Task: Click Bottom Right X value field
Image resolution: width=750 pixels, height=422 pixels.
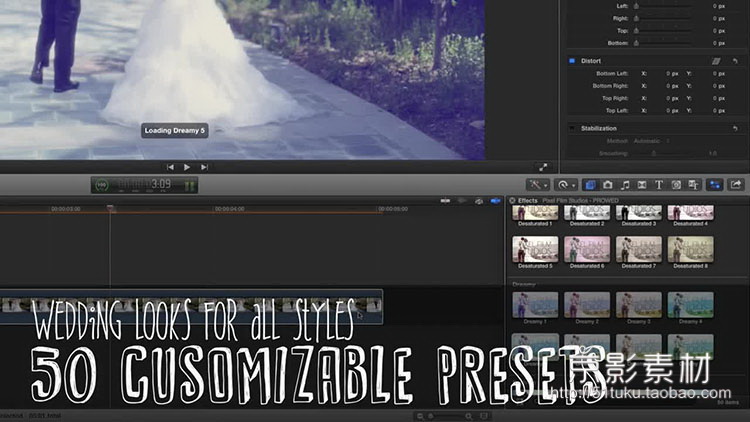Action: 672,86
